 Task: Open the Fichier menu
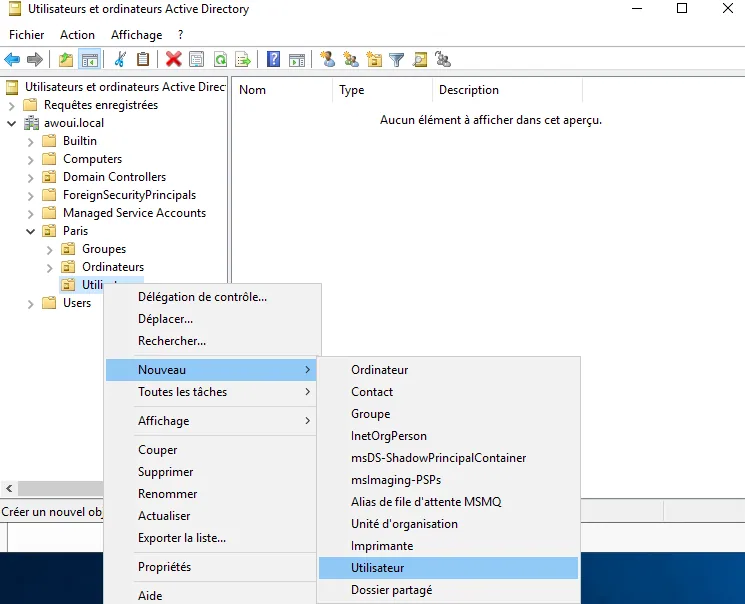27,35
